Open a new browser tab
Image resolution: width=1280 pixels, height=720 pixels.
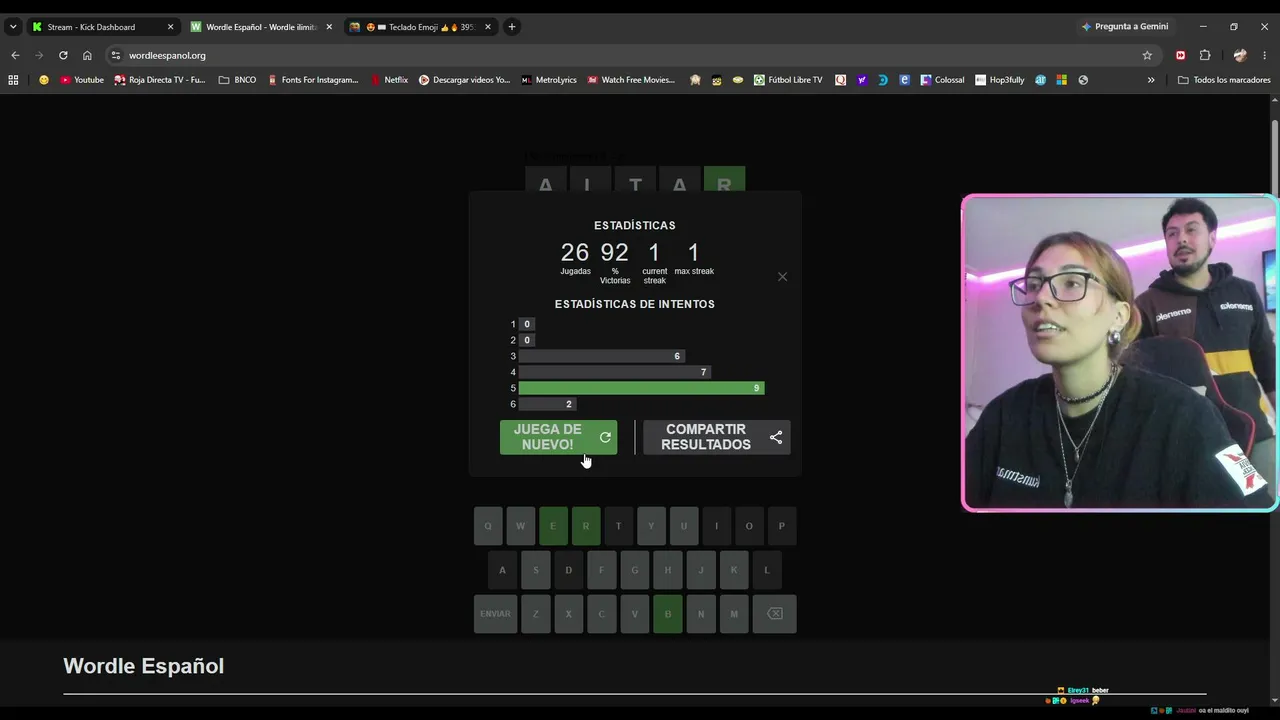coord(512,27)
